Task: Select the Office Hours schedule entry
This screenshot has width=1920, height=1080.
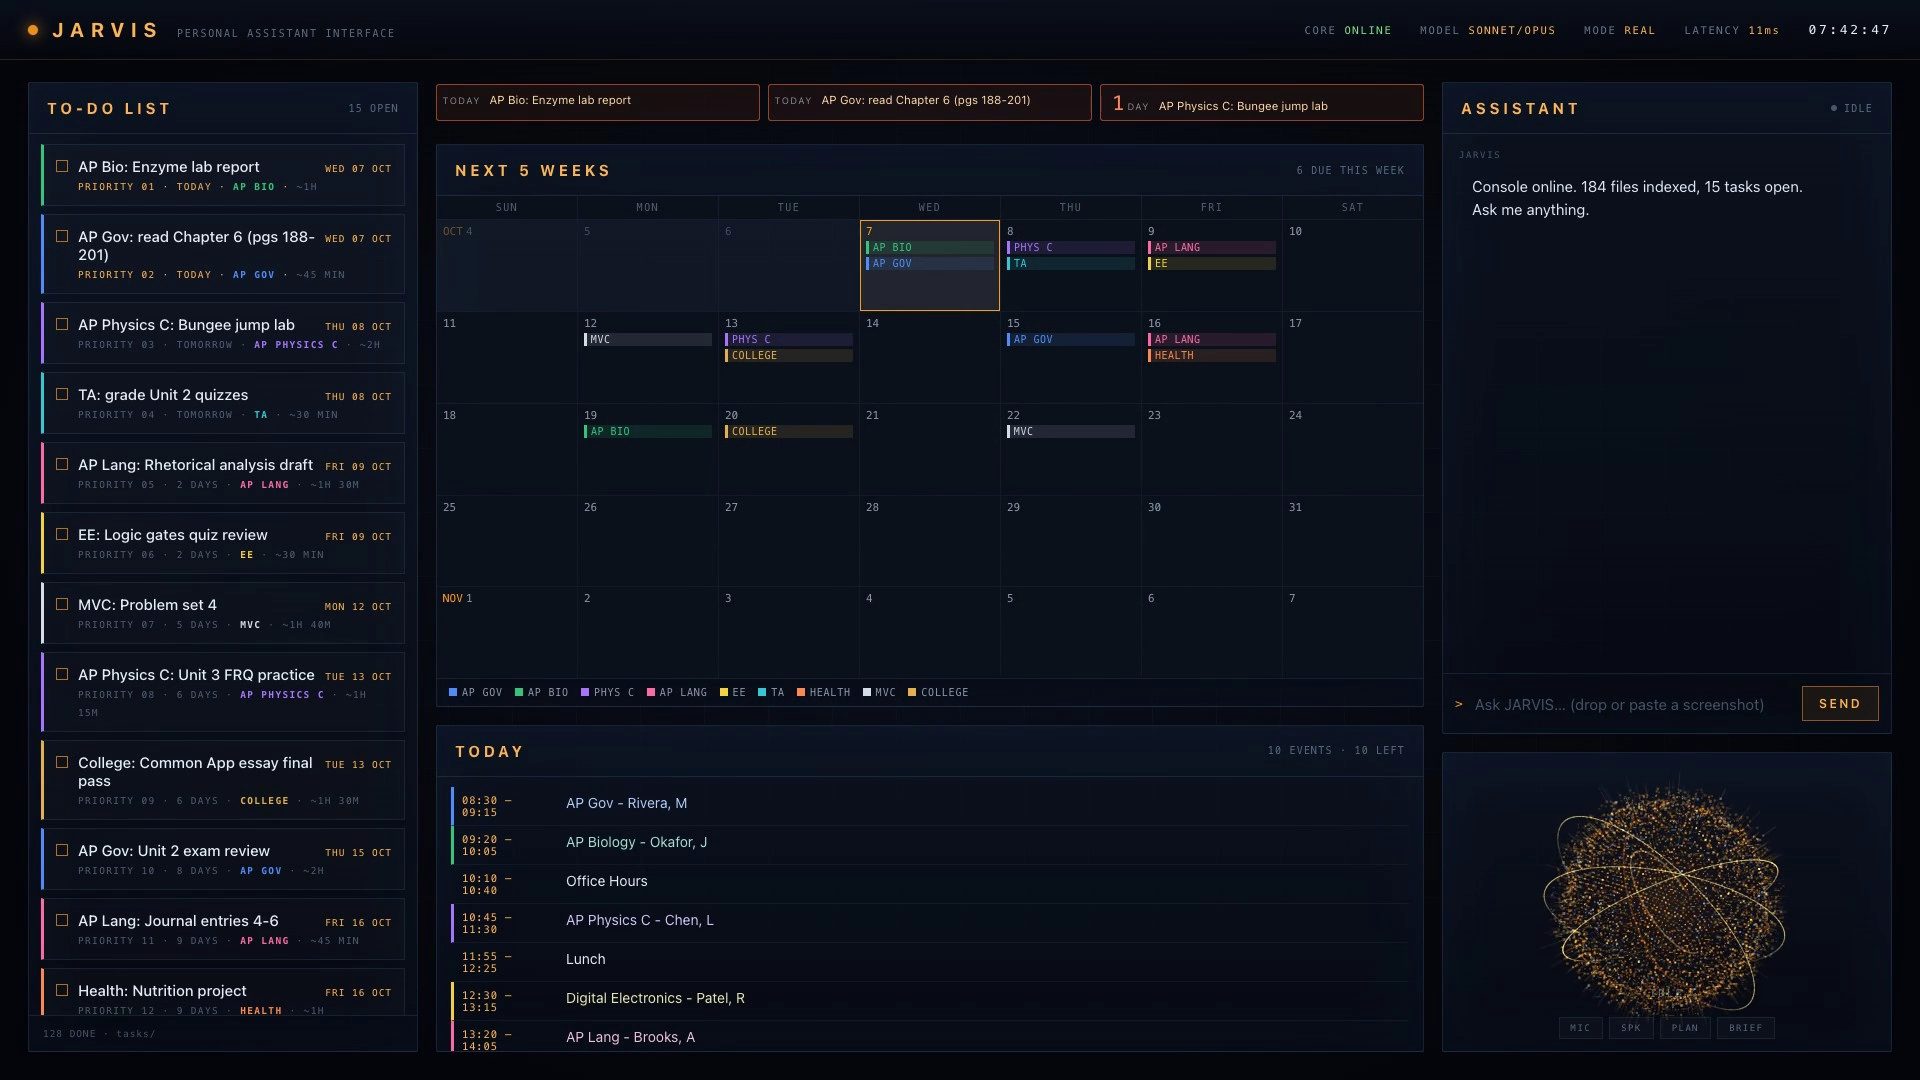Action: click(x=930, y=882)
